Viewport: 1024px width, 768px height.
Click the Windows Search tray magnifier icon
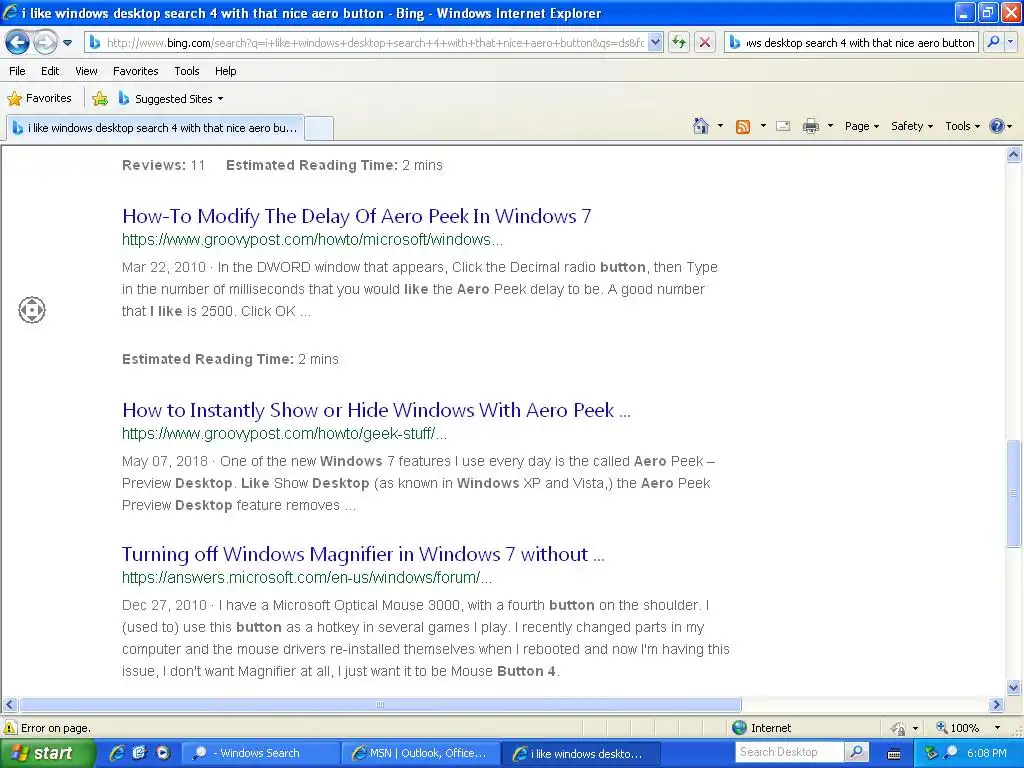coord(951,753)
